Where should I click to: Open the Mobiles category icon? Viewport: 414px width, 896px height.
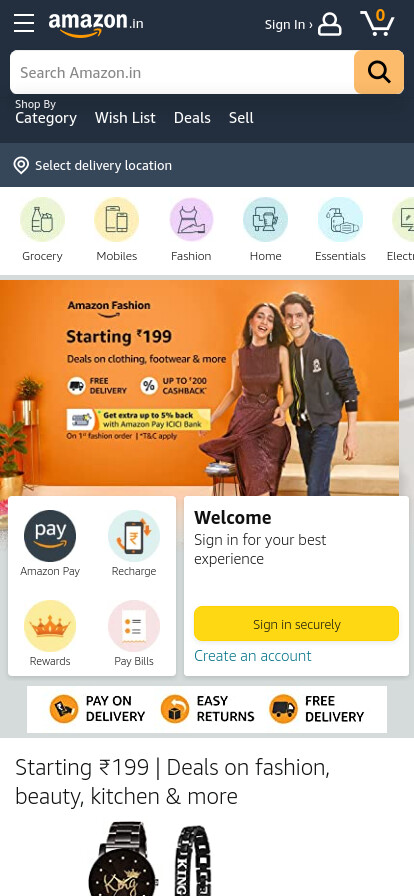click(x=117, y=220)
